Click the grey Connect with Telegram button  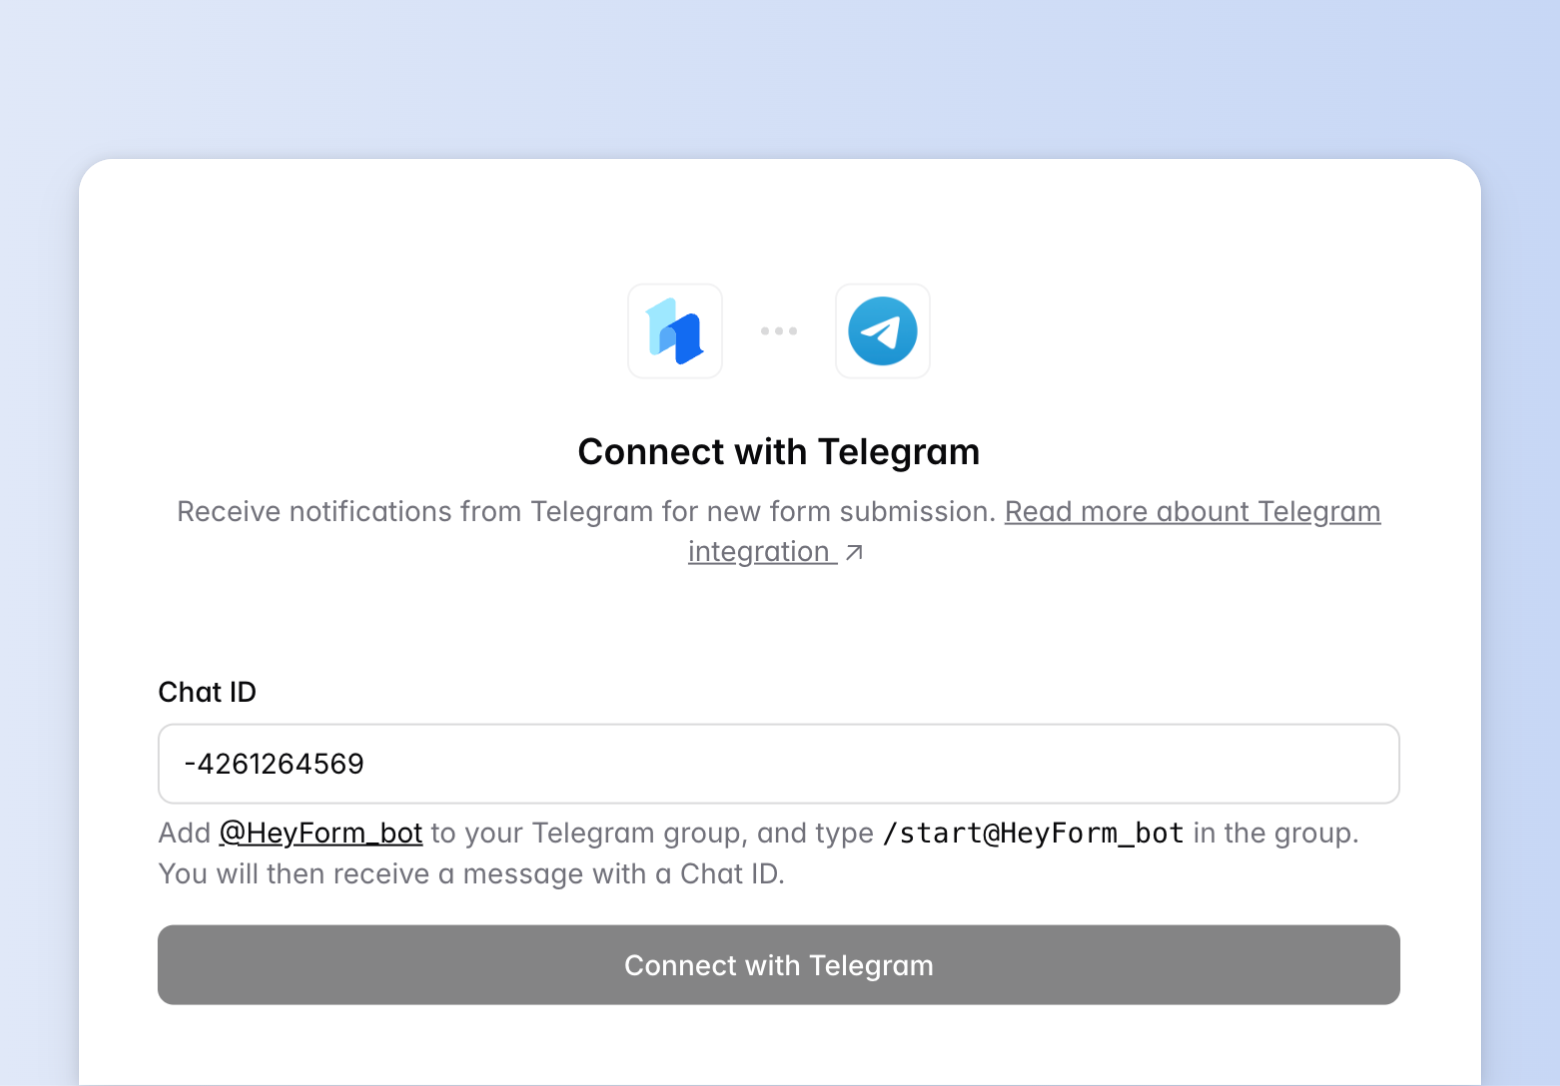click(778, 965)
